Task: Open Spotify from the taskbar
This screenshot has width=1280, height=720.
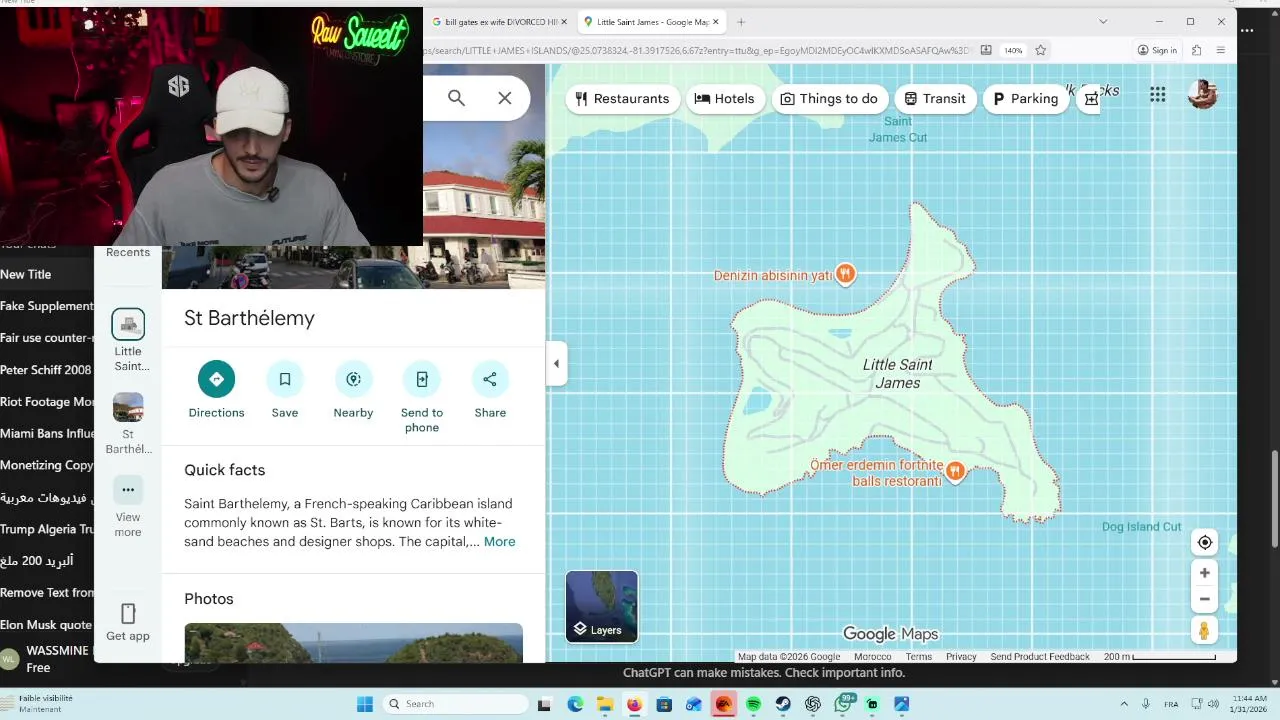Action: coord(753,704)
